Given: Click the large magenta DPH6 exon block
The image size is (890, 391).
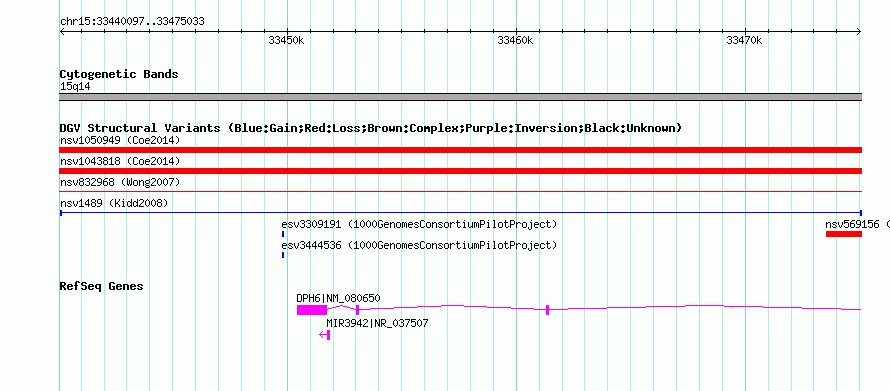Looking at the screenshot, I should 312,310.
